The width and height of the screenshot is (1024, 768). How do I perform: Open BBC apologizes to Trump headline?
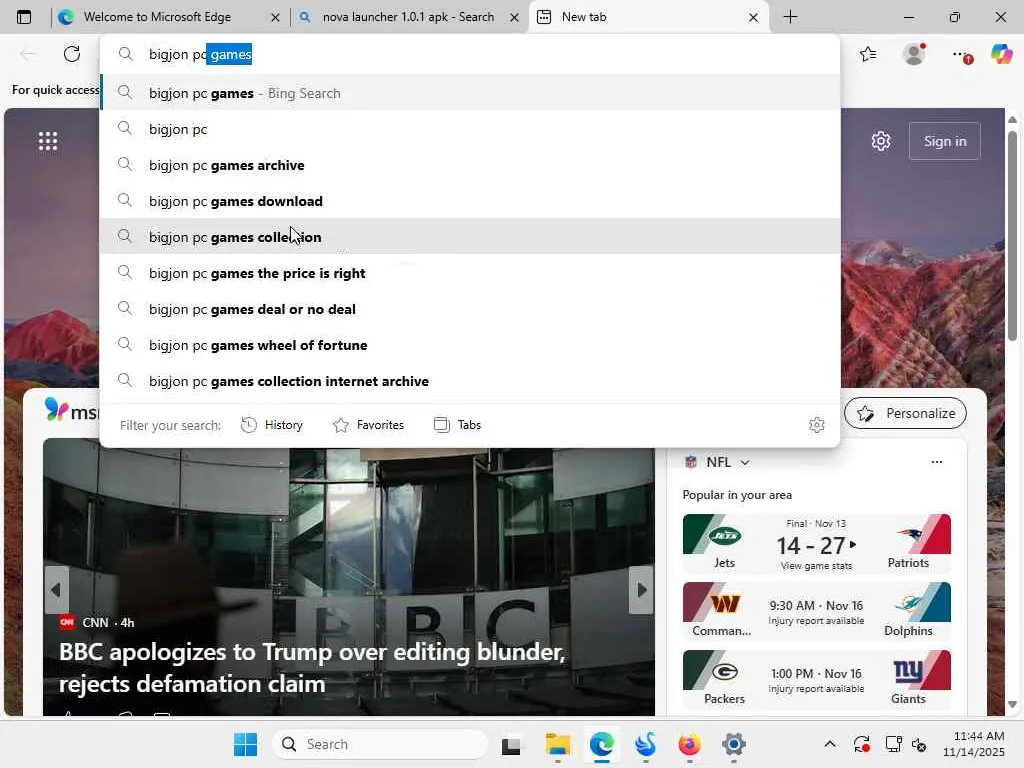tap(312, 668)
